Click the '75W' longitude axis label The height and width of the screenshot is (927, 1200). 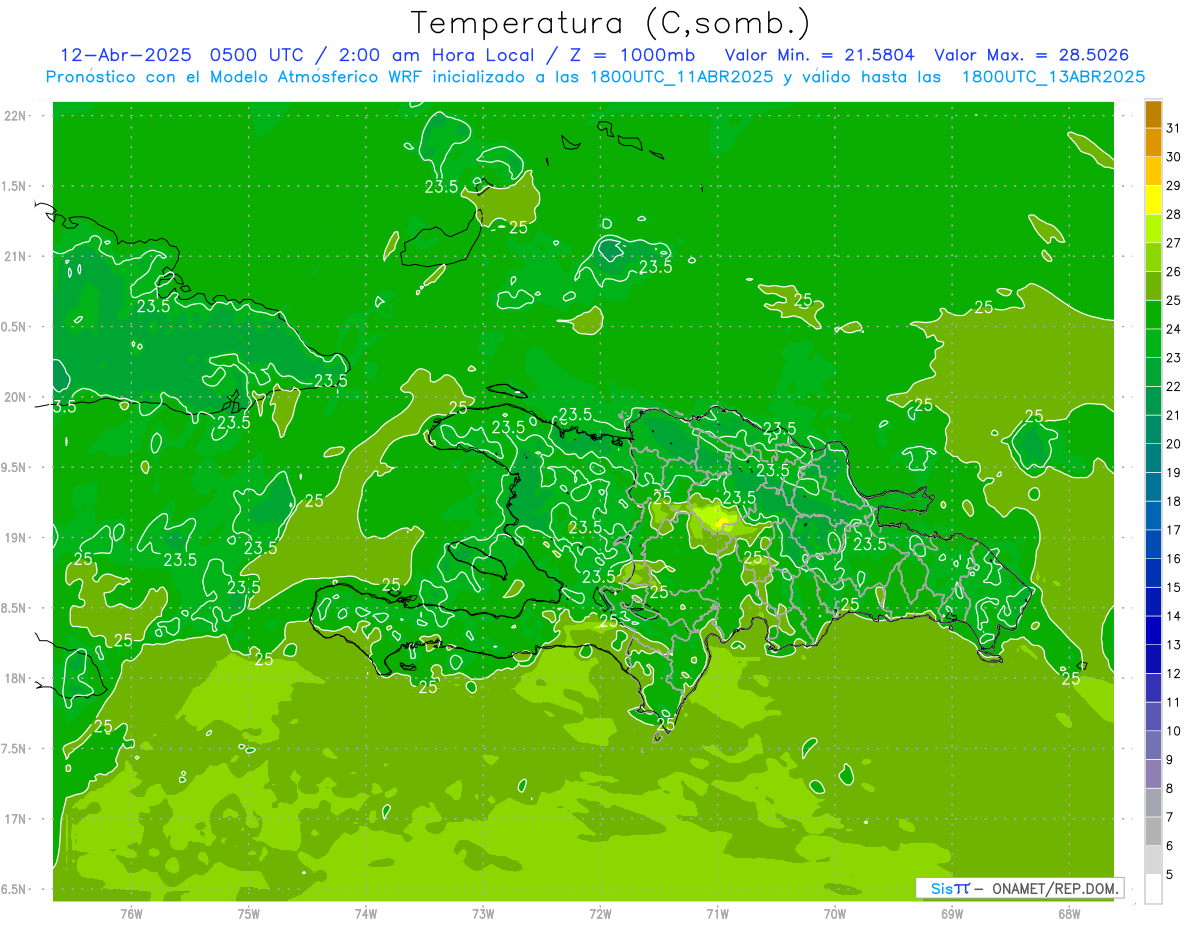click(249, 913)
